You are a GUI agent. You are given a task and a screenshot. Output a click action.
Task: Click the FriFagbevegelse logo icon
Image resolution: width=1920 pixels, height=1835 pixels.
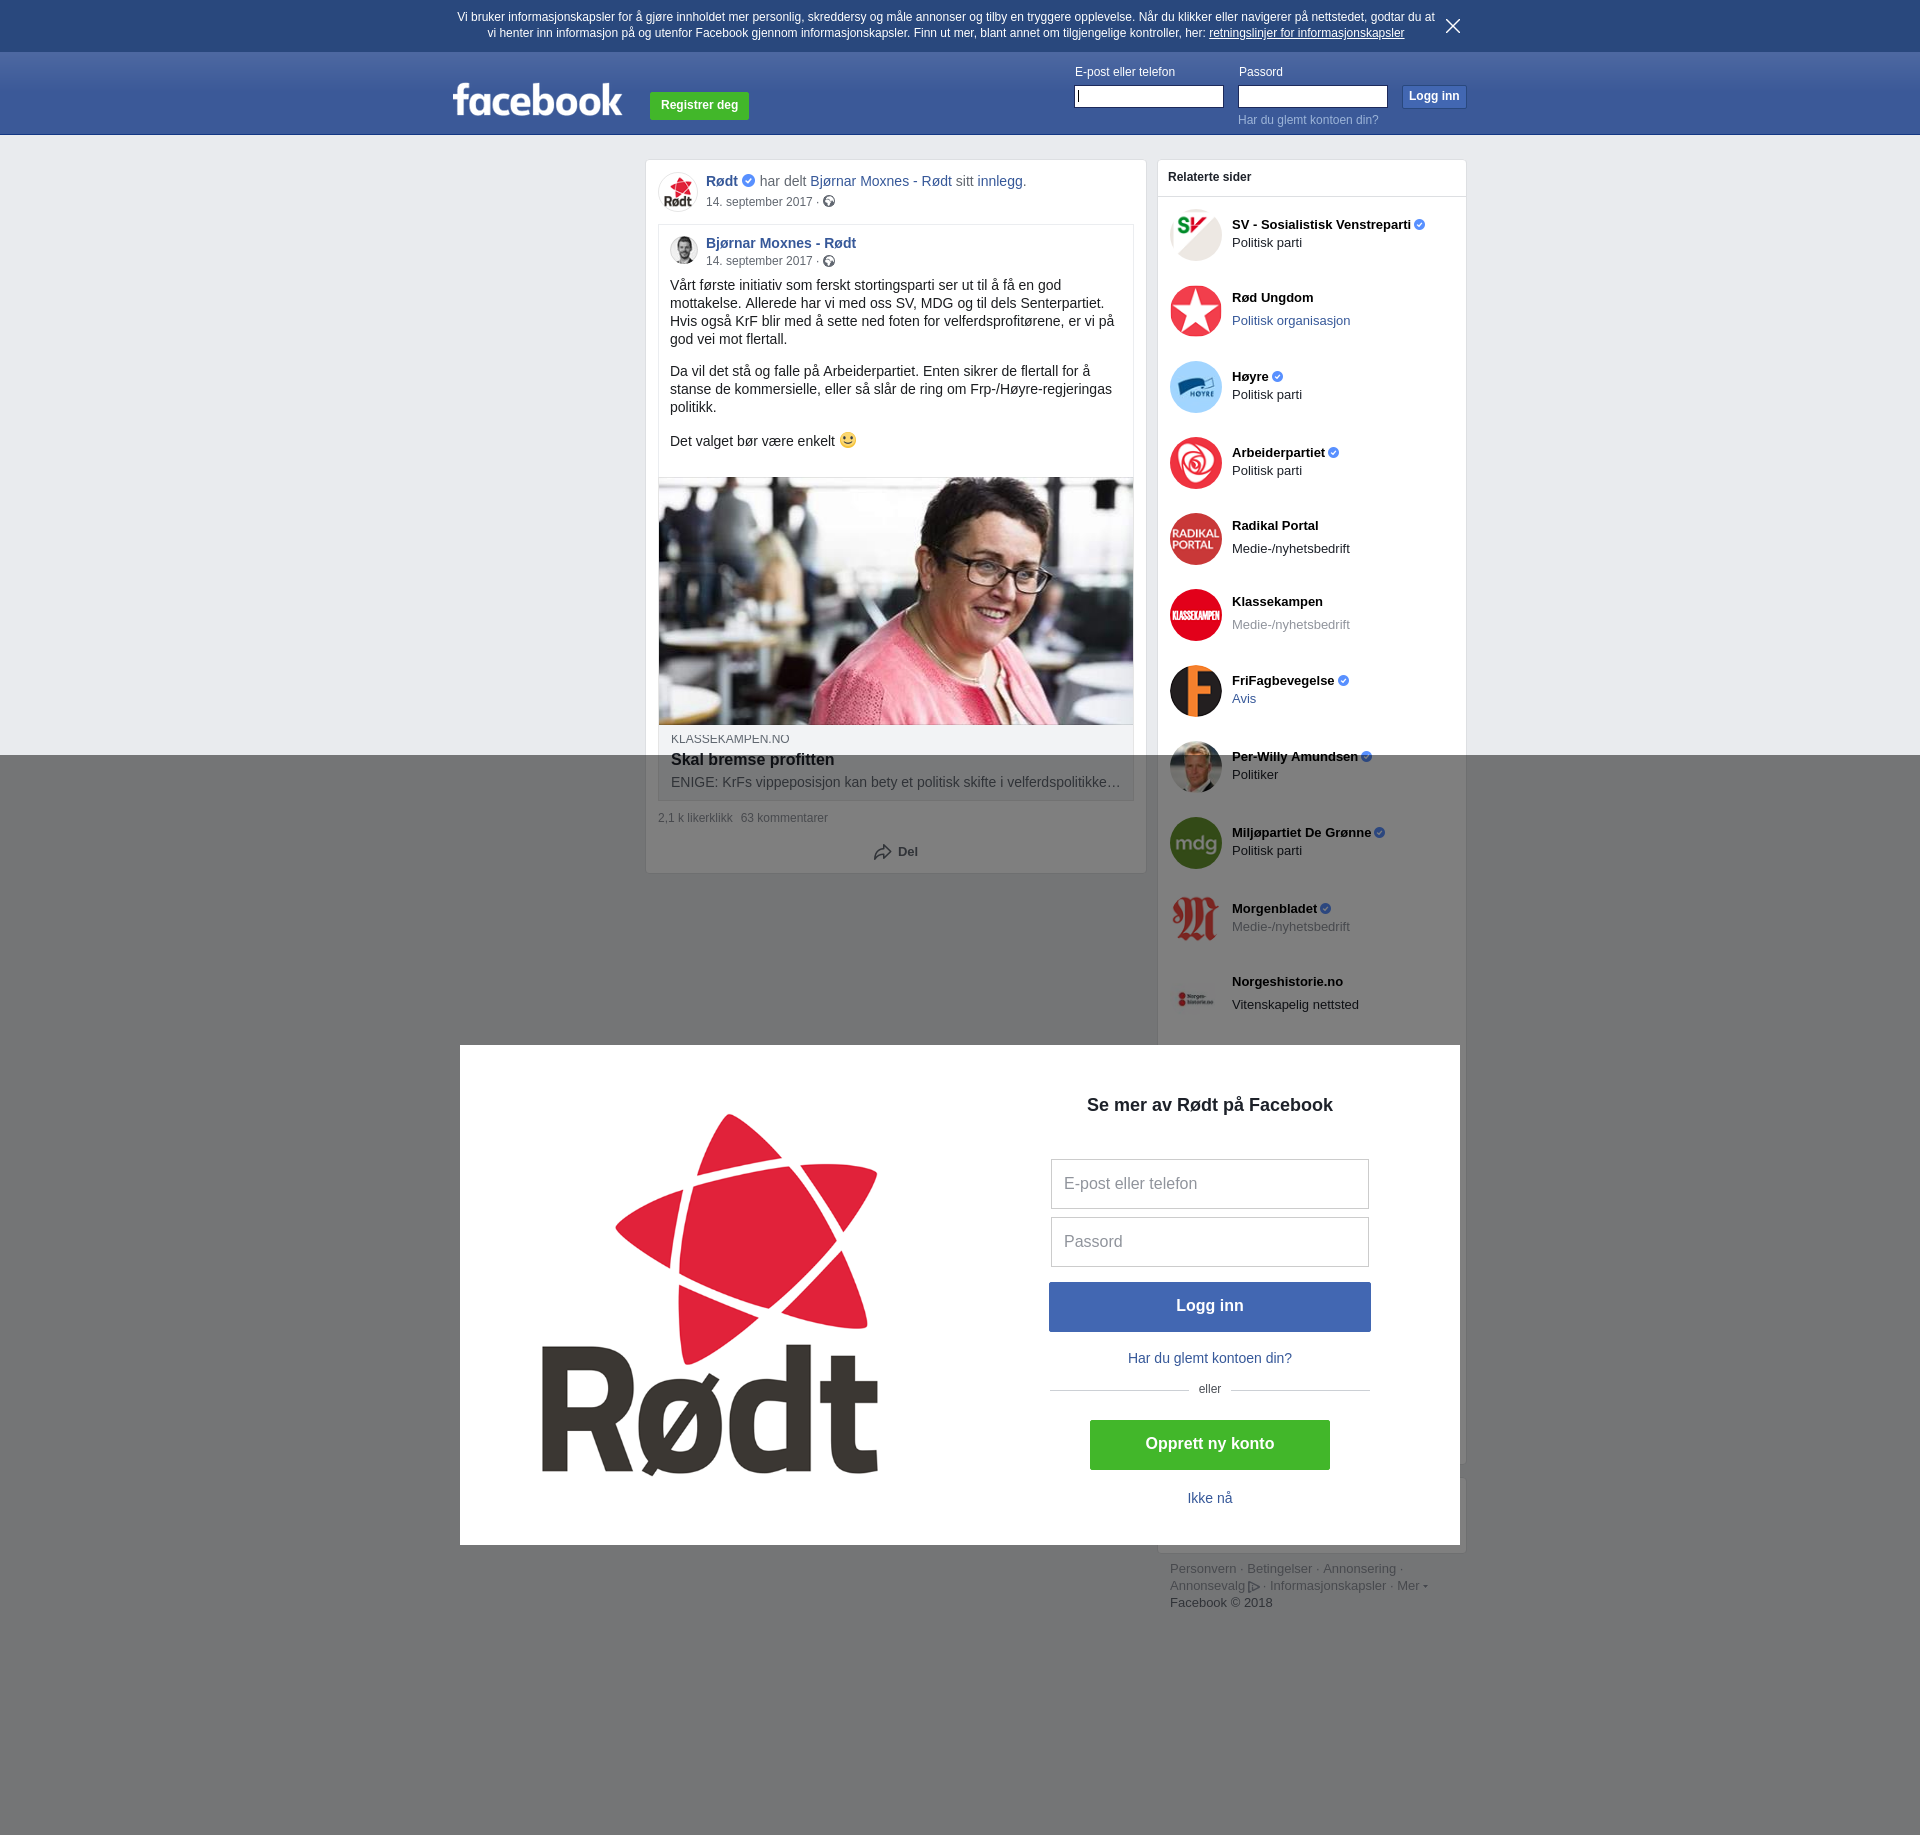[x=1195, y=691]
